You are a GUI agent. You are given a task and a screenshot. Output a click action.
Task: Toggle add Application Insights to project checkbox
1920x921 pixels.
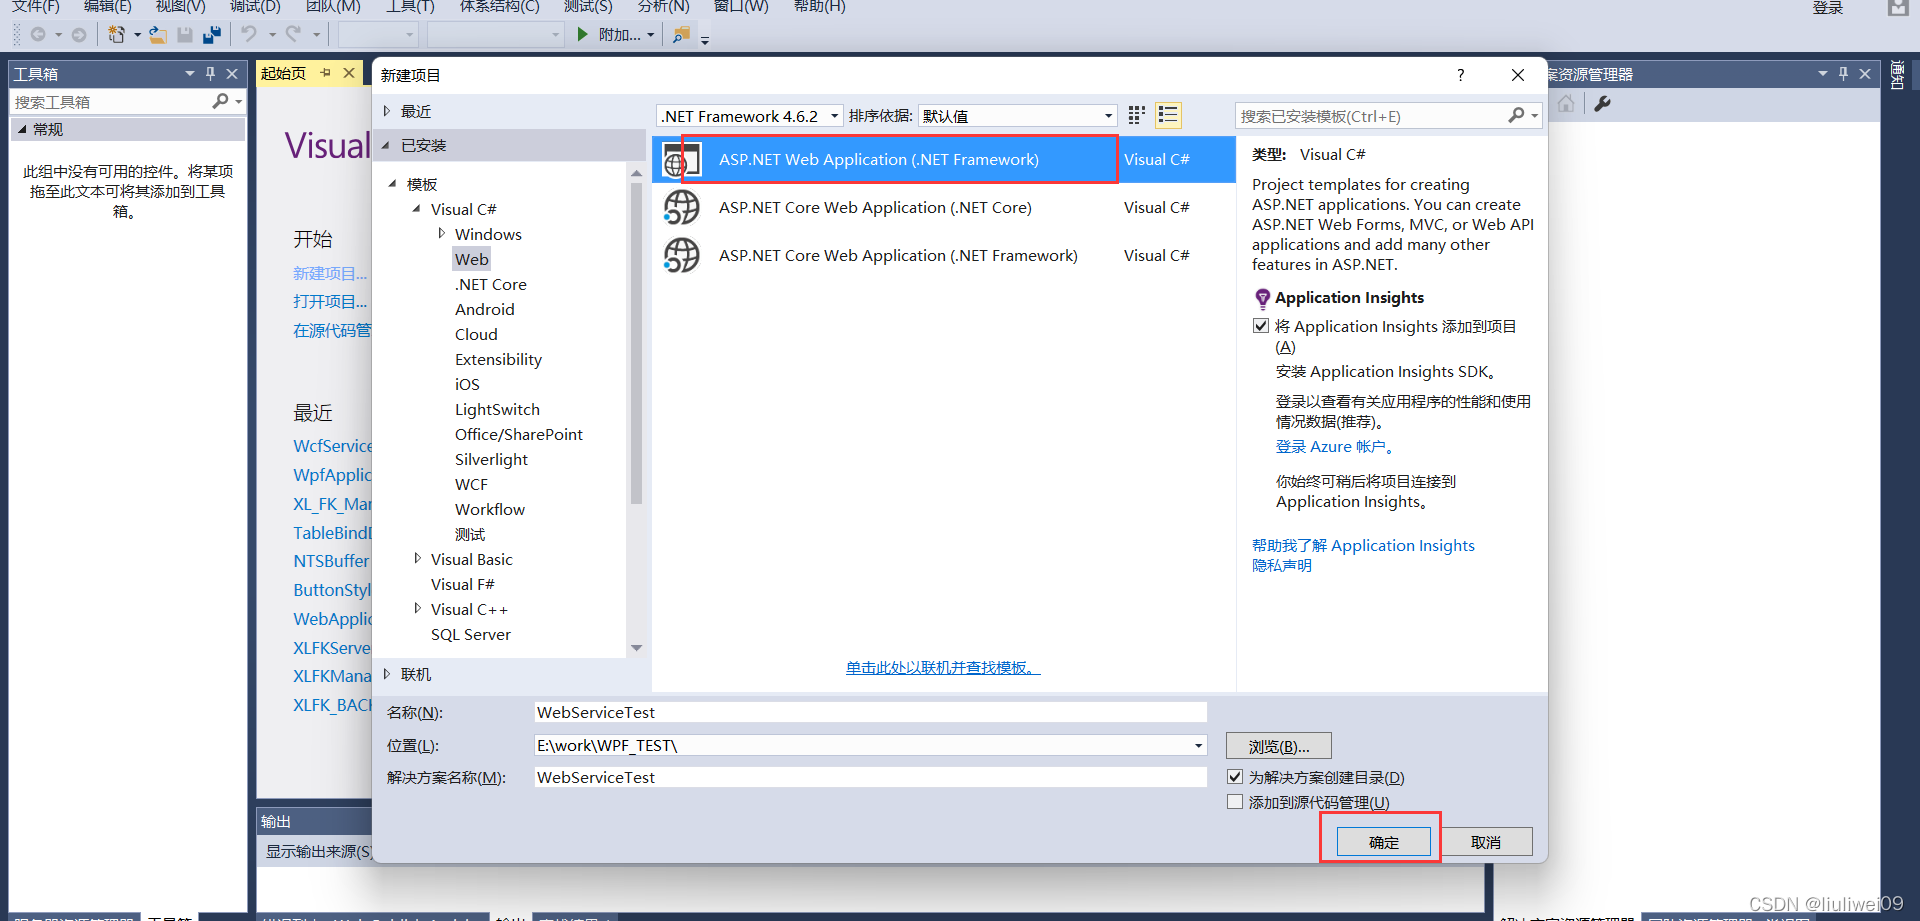point(1261,326)
